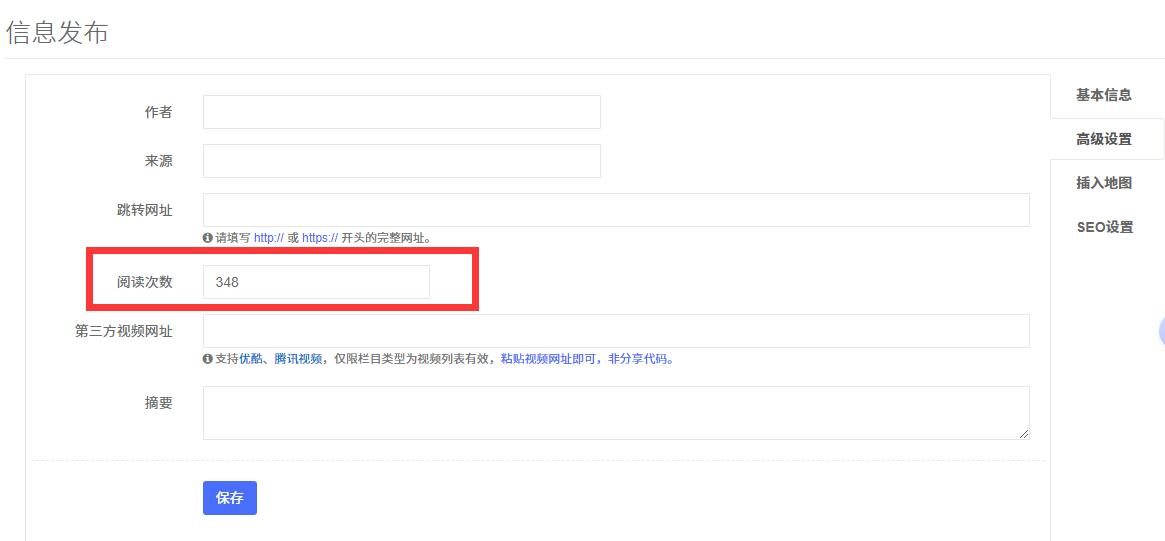
Task: Click the 第三方视频网址 input box
Action: [x=616, y=331]
